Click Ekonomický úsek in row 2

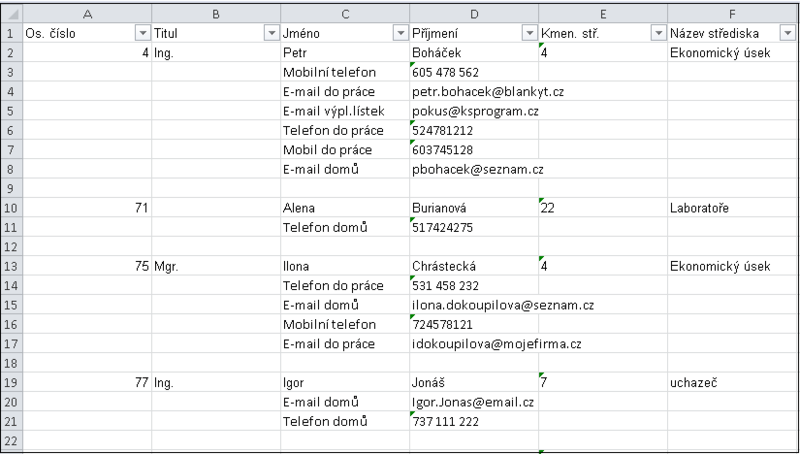(732, 53)
